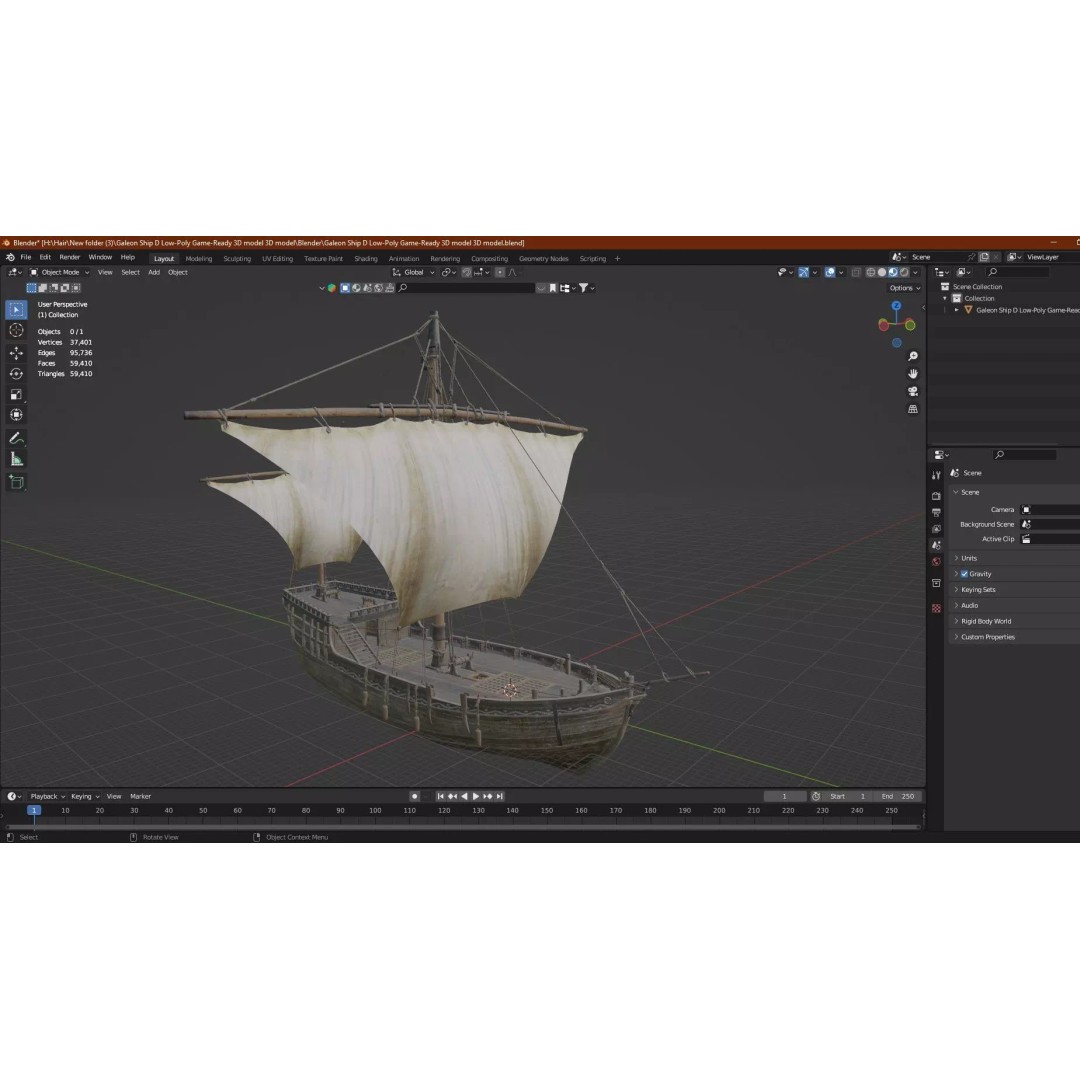Image resolution: width=1080 pixels, height=1080 pixels.
Task: Select the Measure tool
Action: 17,459
